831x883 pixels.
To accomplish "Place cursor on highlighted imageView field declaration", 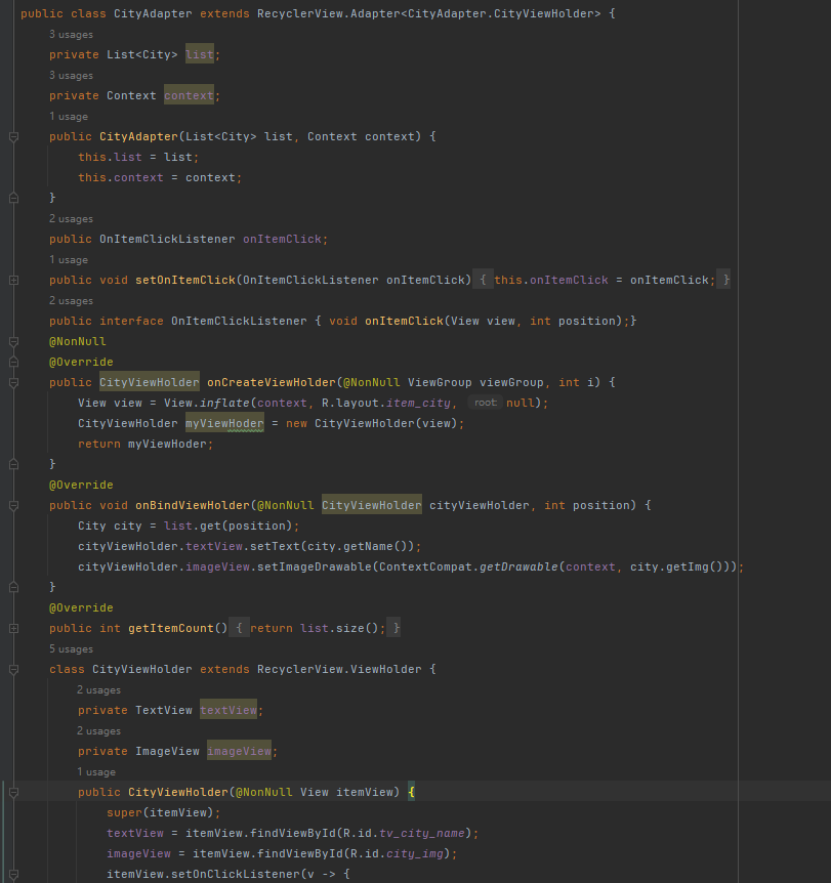I will point(239,752).
